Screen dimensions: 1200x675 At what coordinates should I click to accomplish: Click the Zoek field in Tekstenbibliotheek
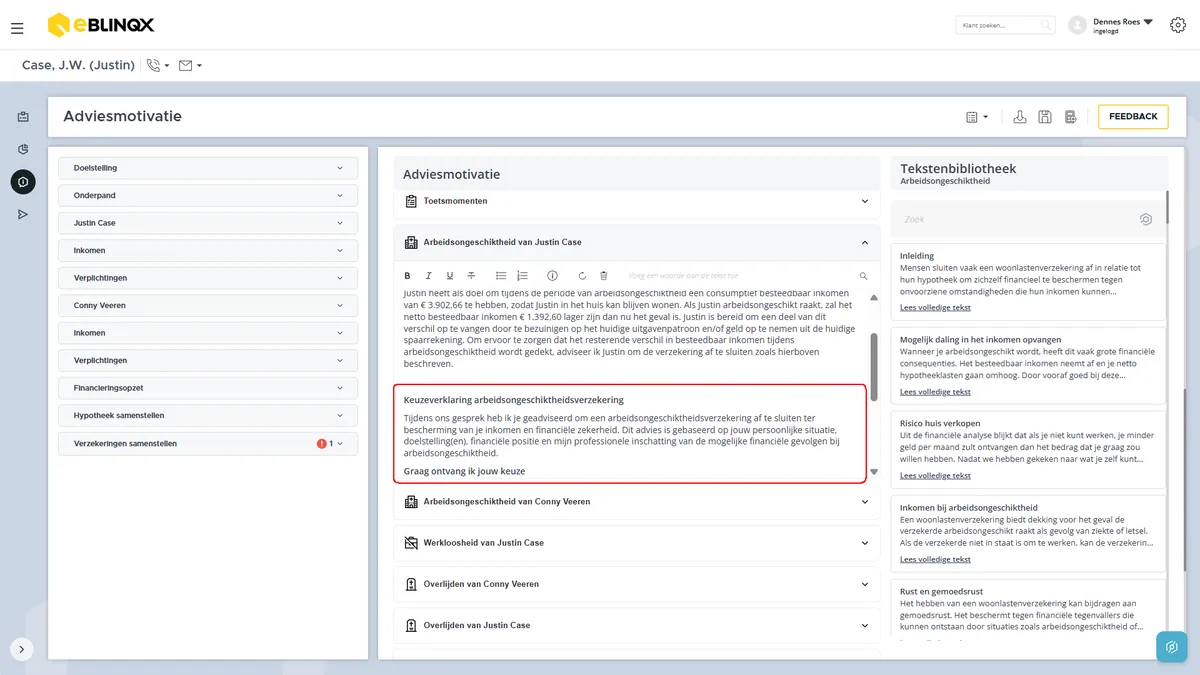click(1028, 219)
